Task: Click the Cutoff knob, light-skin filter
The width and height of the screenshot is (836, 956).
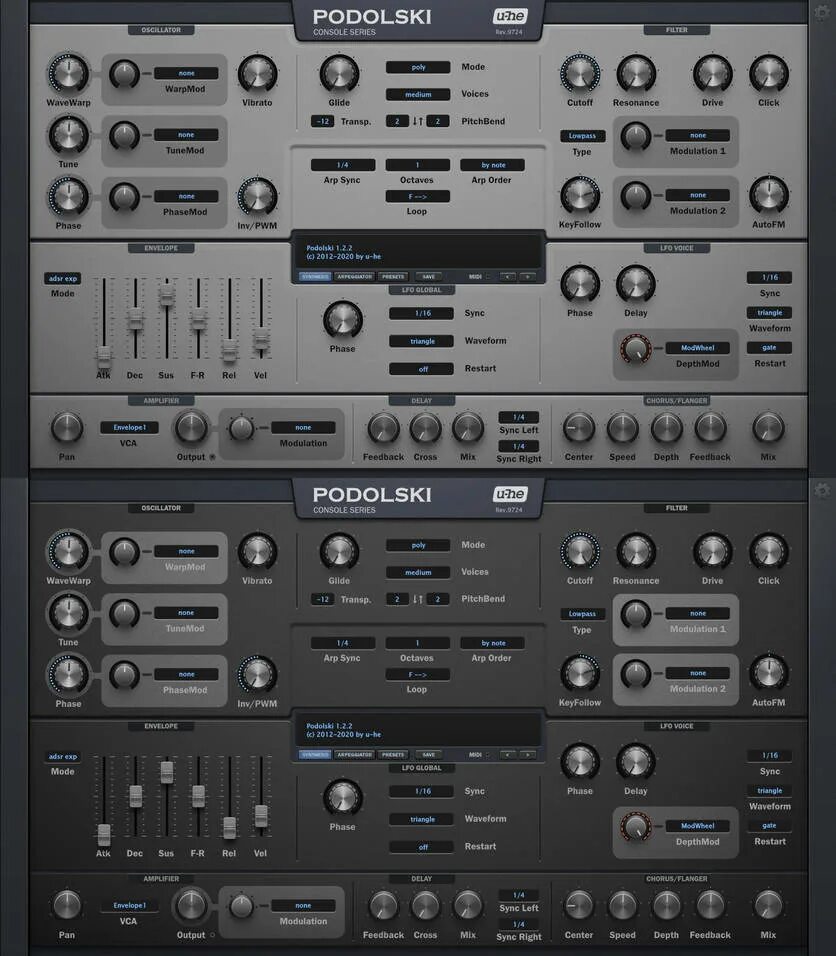Action: coord(580,73)
